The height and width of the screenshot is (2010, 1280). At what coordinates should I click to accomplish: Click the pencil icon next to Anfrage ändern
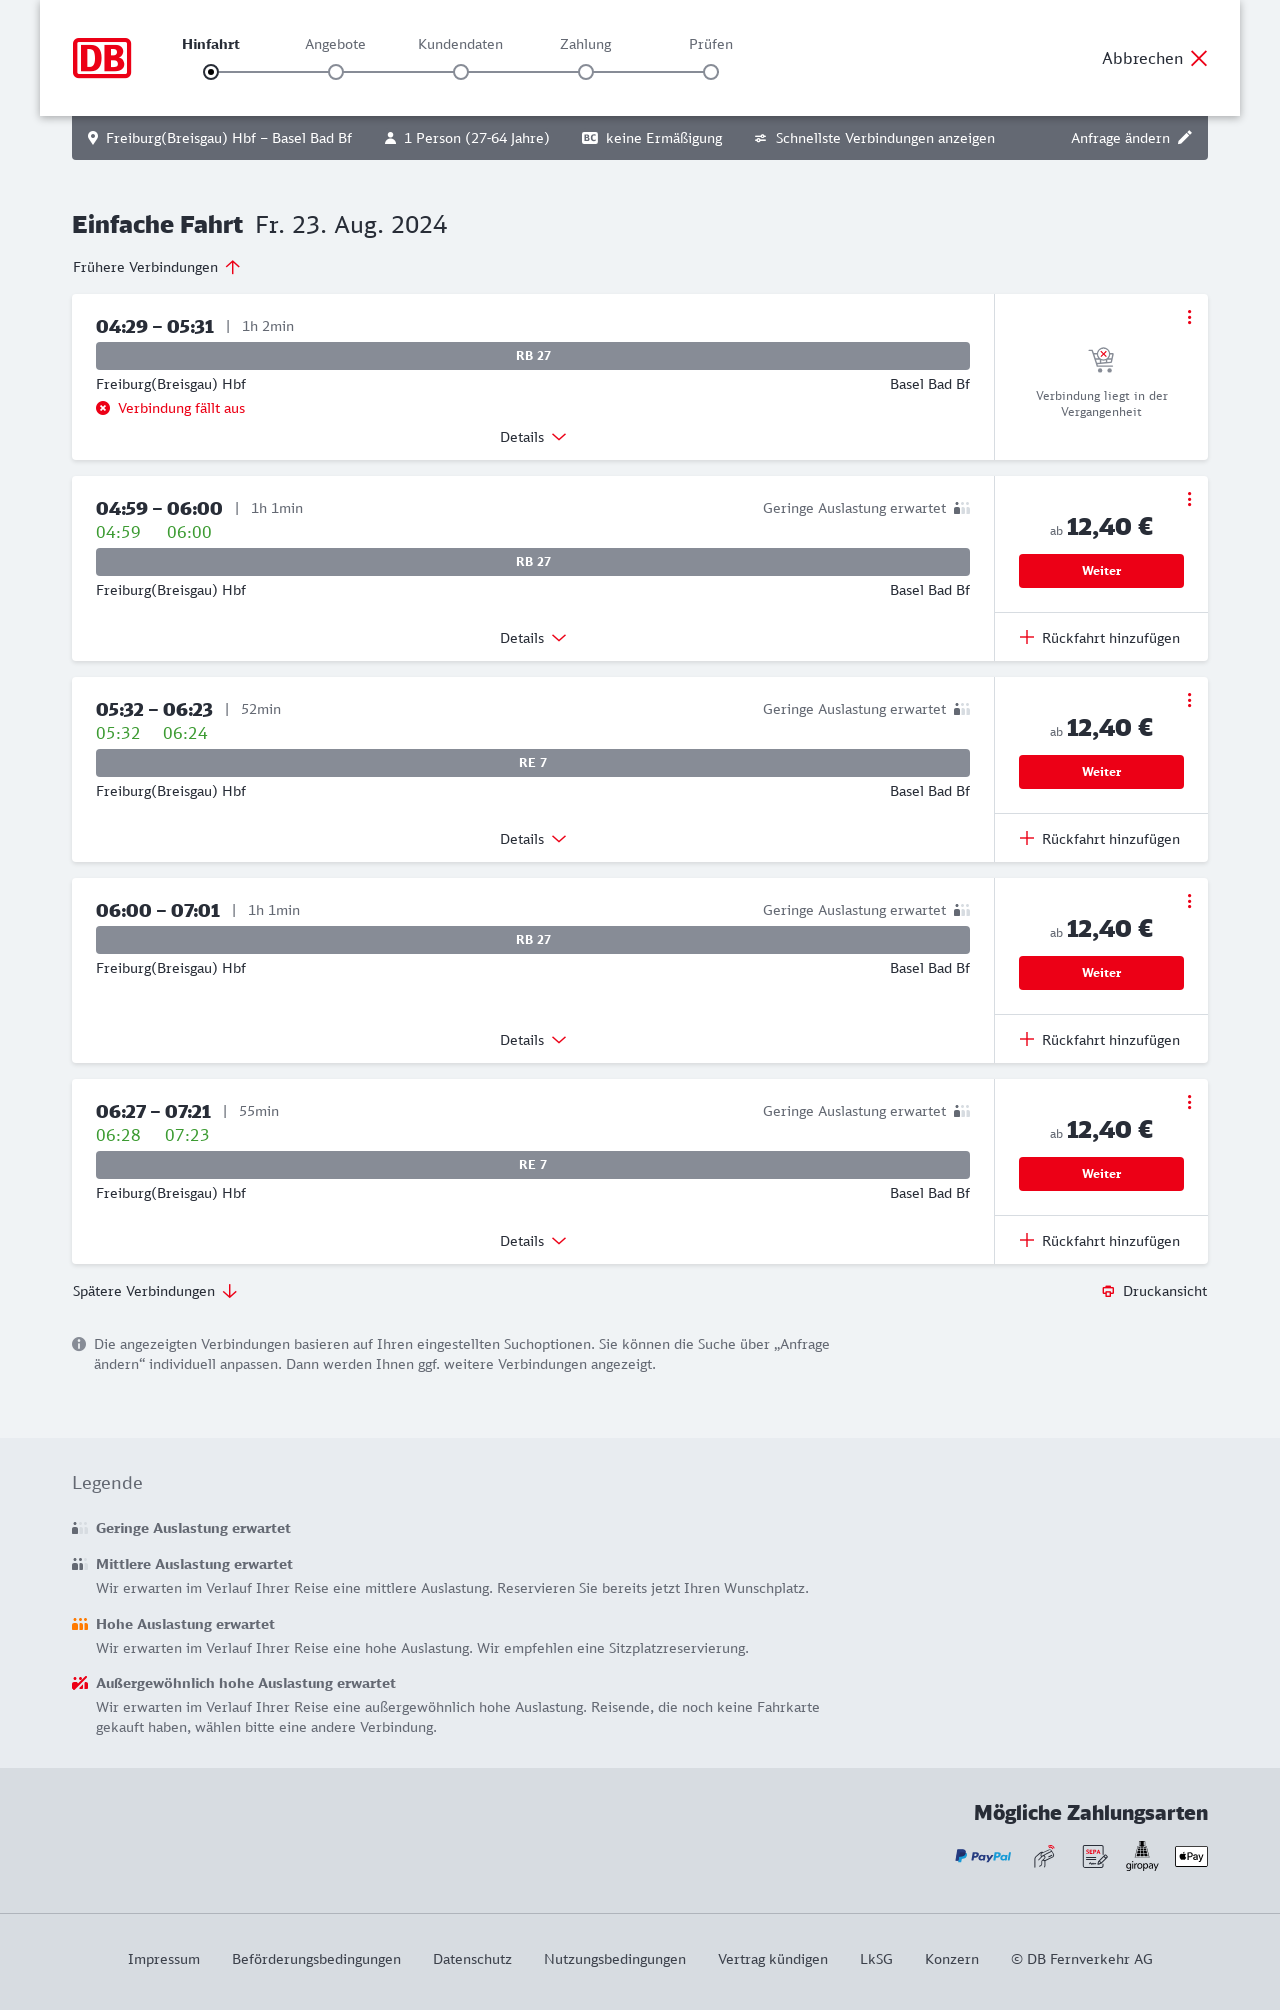(1185, 138)
